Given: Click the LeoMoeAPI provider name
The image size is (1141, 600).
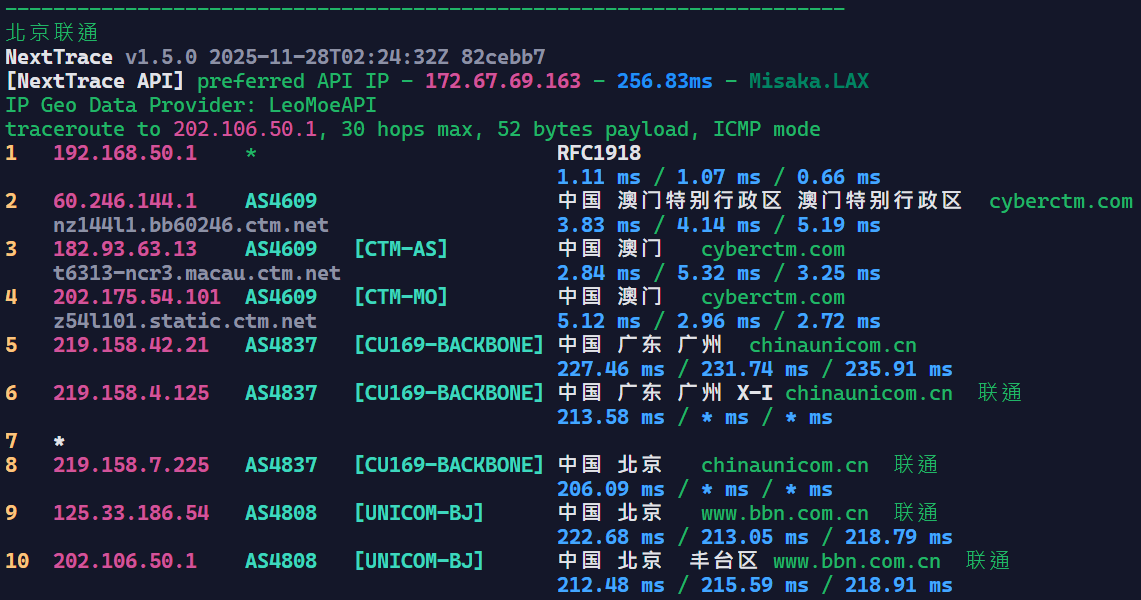Looking at the screenshot, I should tap(316, 105).
